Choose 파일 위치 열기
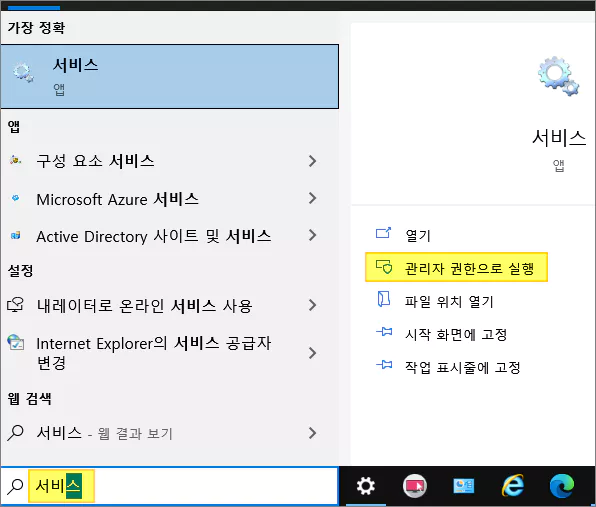Screen dimensions: 596x507 pyautogui.click(x=449, y=302)
